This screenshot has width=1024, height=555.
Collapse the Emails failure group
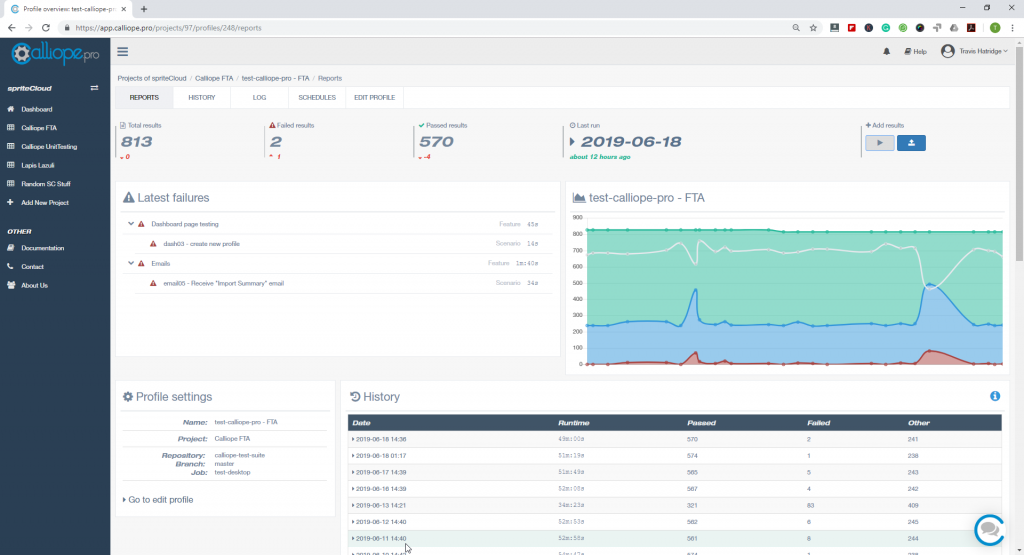click(131, 263)
